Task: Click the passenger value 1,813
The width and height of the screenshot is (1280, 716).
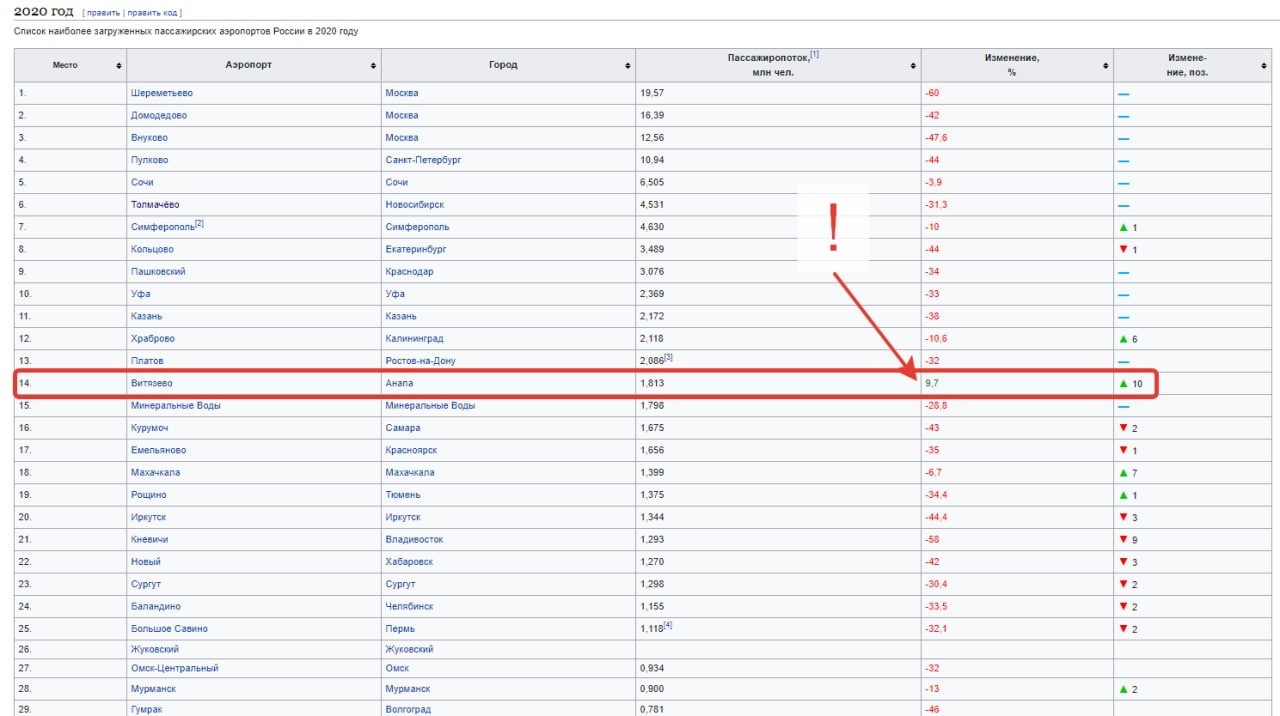Action: click(x=652, y=383)
